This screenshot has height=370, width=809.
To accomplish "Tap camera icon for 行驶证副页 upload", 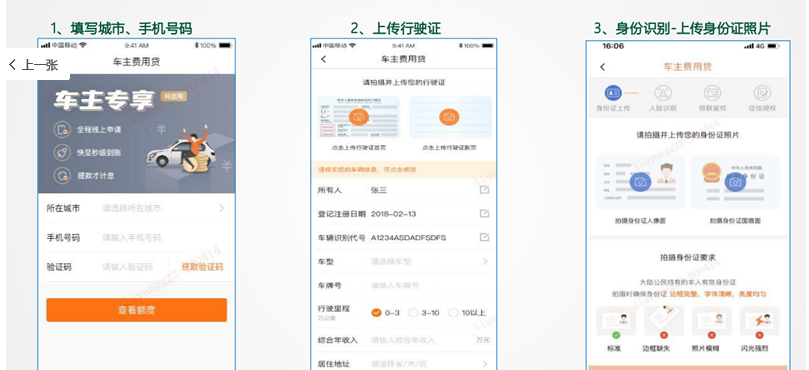I will click(449, 117).
